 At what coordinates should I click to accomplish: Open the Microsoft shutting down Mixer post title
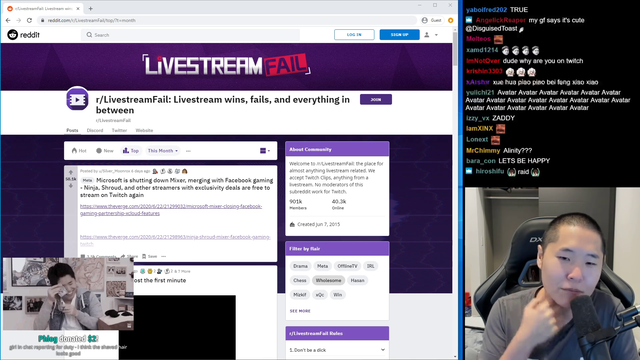point(176,187)
